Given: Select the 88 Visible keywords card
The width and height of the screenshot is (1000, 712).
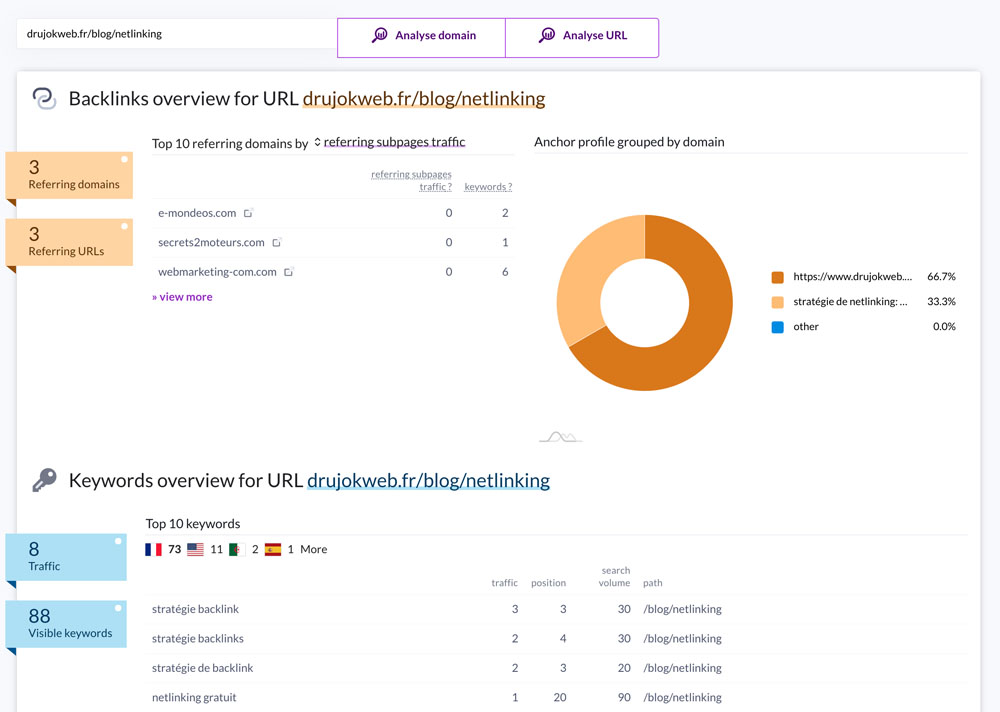Looking at the screenshot, I should pyautogui.click(x=66, y=624).
